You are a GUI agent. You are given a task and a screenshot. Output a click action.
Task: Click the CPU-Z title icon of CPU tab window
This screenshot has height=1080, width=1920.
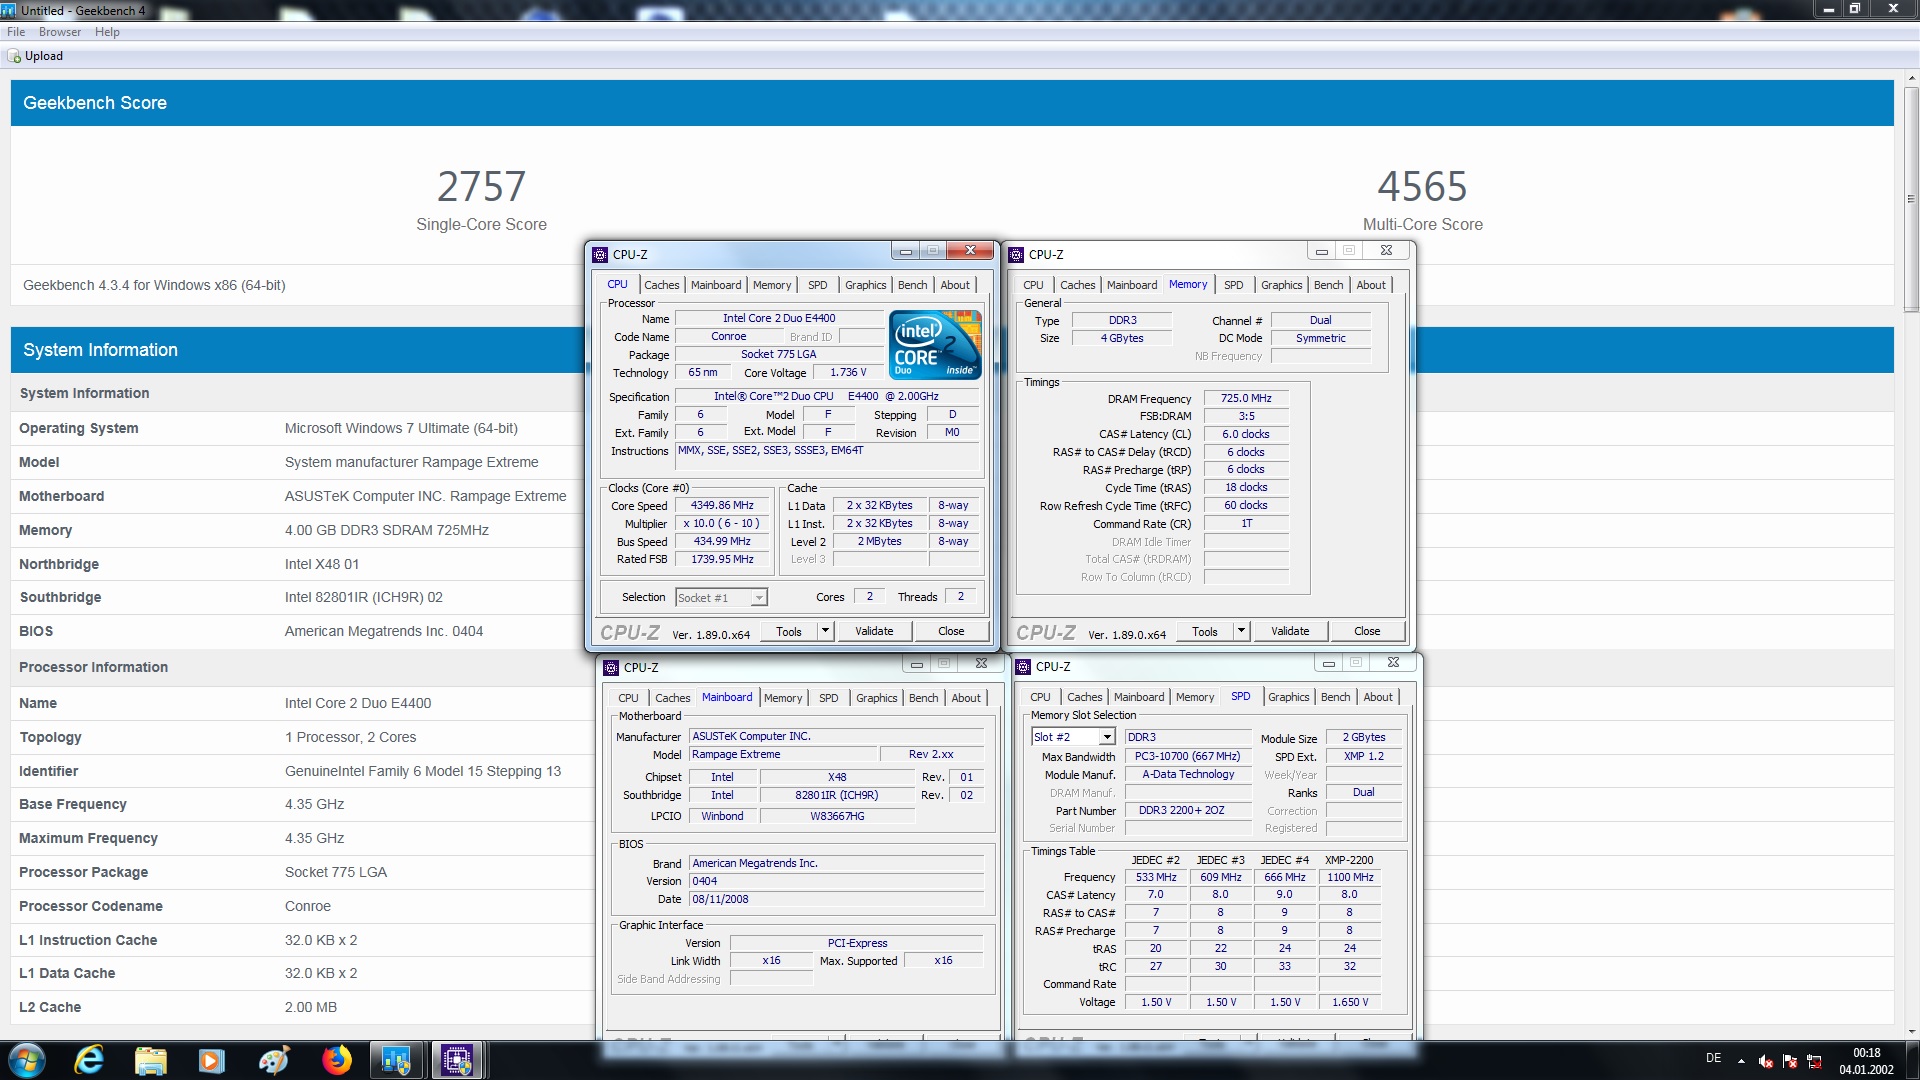600,255
